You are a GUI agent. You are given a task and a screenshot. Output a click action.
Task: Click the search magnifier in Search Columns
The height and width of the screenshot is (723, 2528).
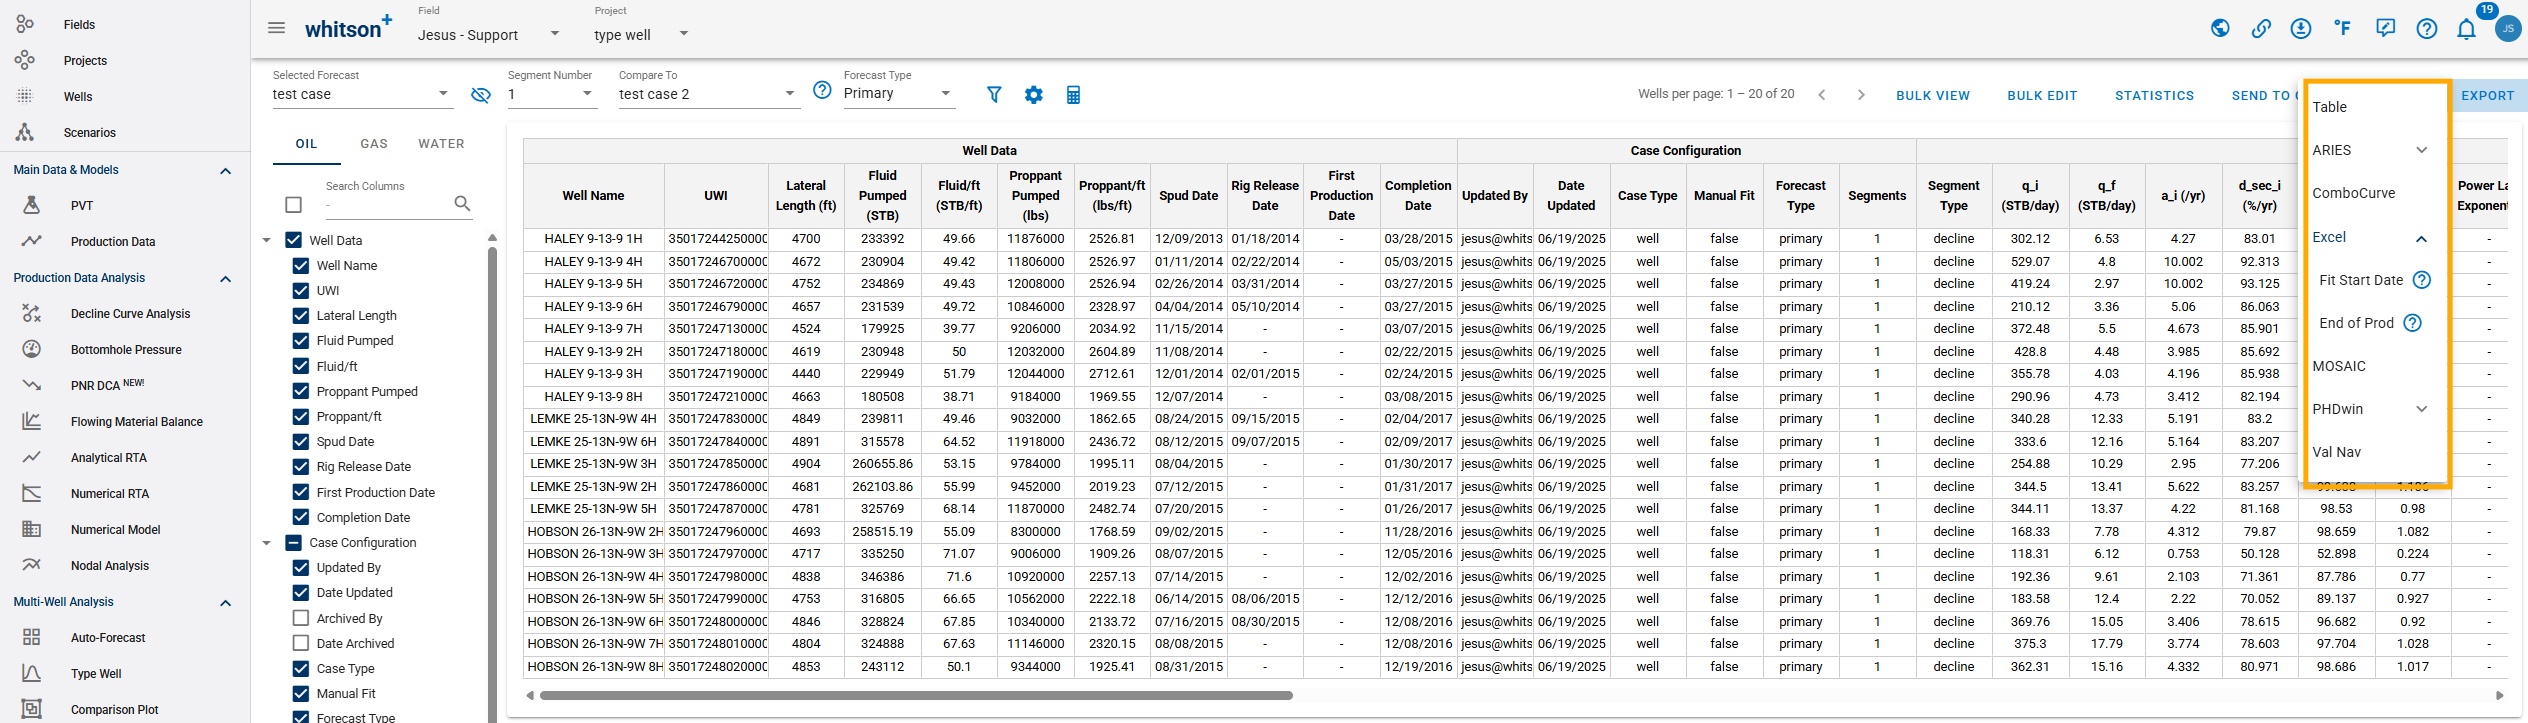tap(462, 203)
